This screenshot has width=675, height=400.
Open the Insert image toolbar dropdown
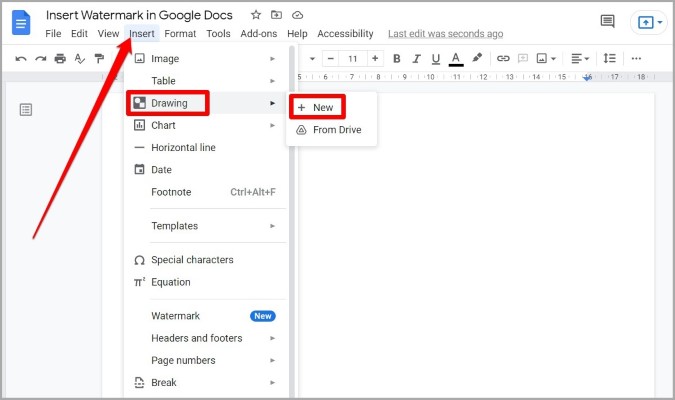546,59
